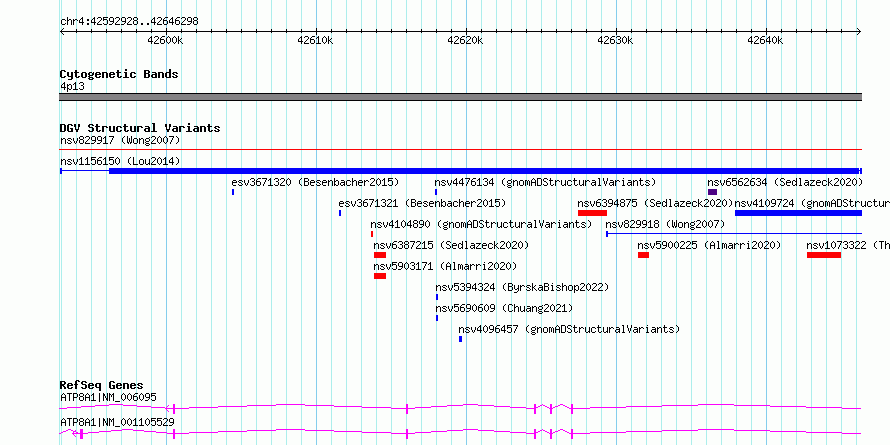Click the red nsv5903171 variant block
The width and height of the screenshot is (890, 445).
(380, 276)
